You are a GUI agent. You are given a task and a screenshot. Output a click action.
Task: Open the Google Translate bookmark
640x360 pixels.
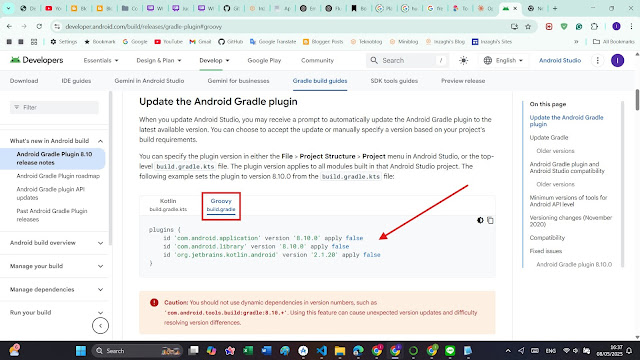[273, 42]
